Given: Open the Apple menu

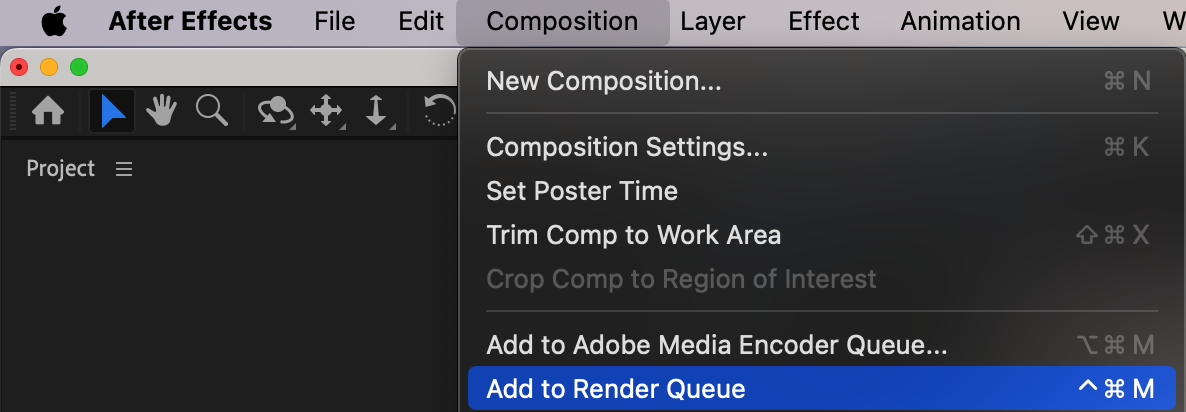Looking at the screenshot, I should tap(54, 21).
